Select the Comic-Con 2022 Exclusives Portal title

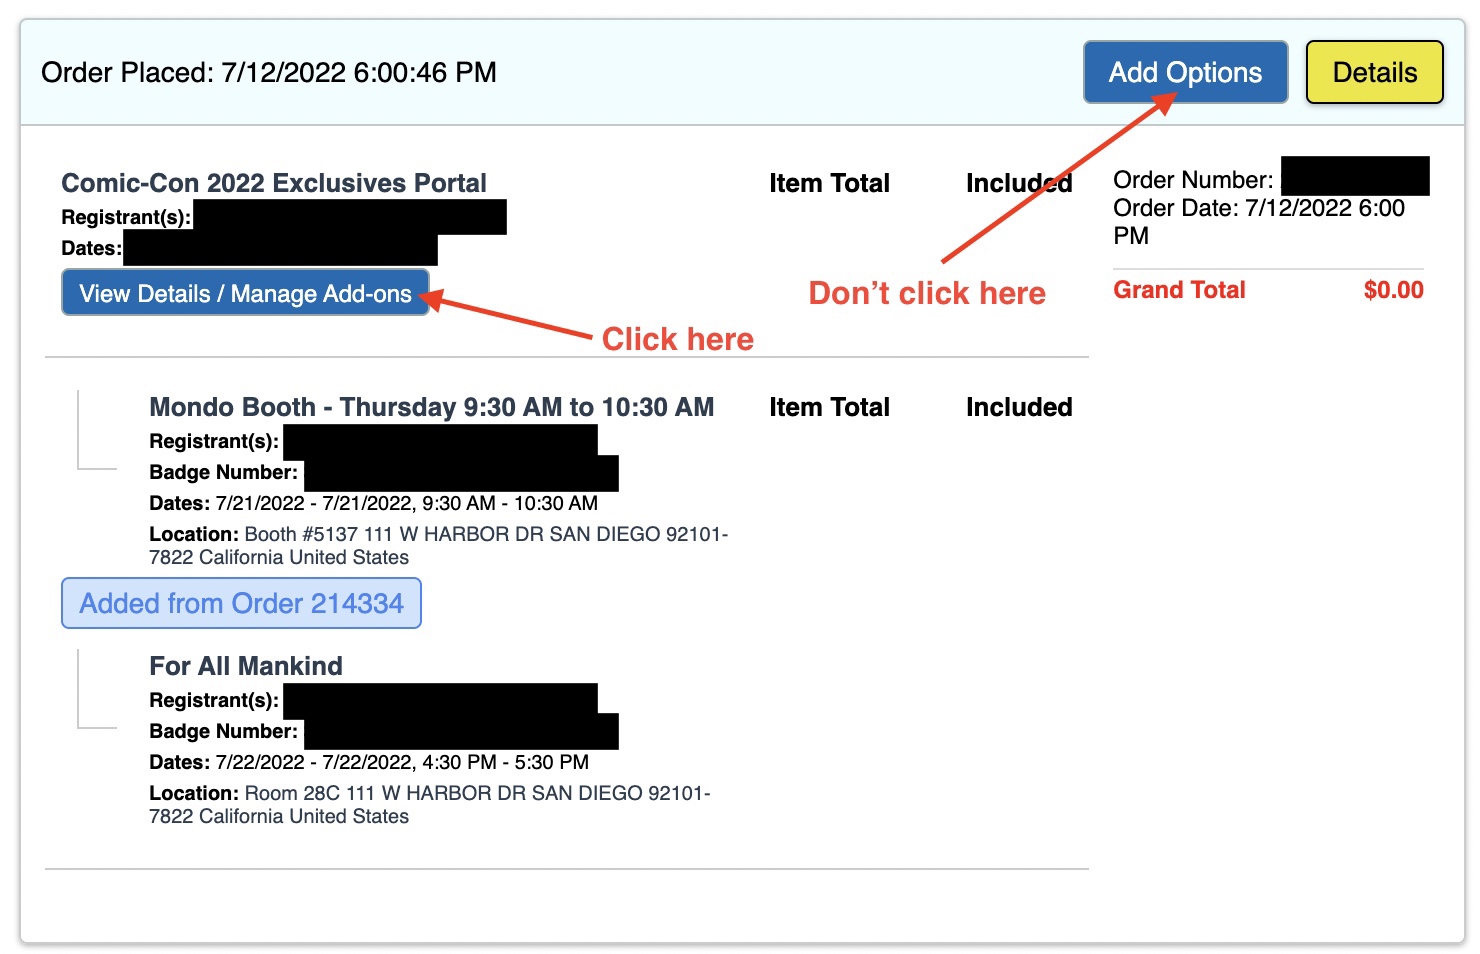[x=274, y=183]
